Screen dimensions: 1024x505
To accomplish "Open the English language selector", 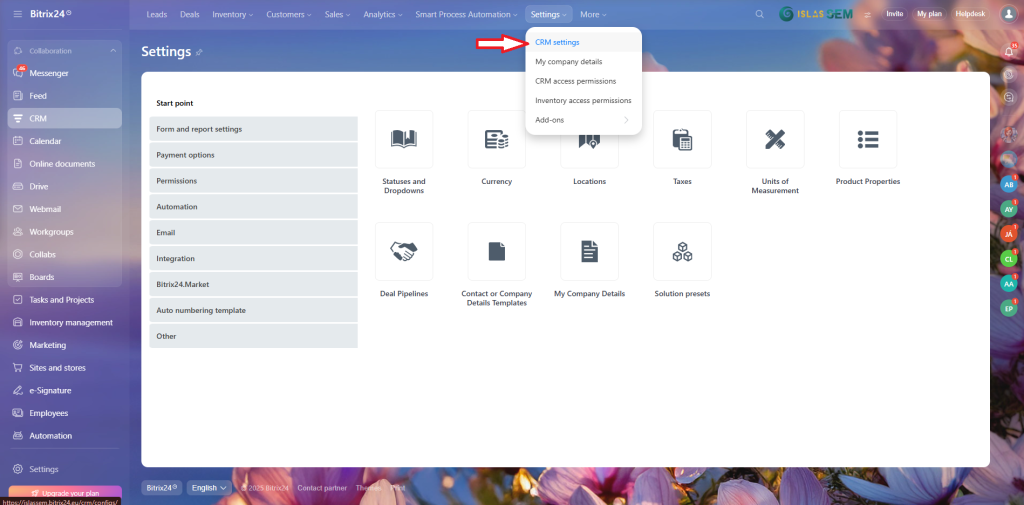I will (x=209, y=487).
